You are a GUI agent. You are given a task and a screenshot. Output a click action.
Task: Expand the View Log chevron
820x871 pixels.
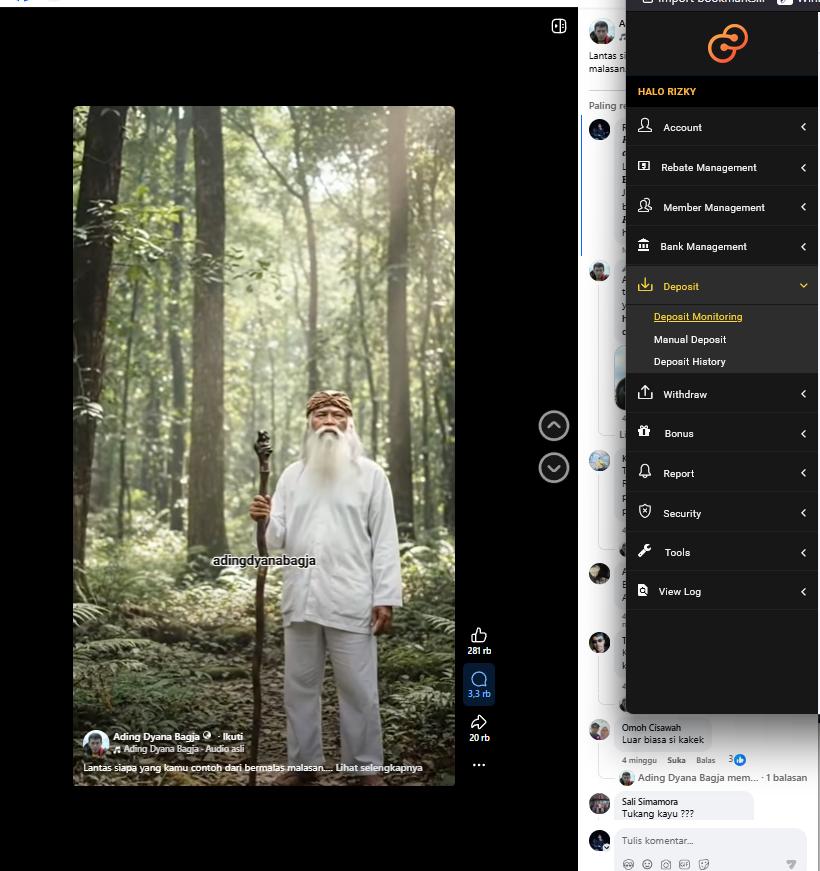pos(803,592)
